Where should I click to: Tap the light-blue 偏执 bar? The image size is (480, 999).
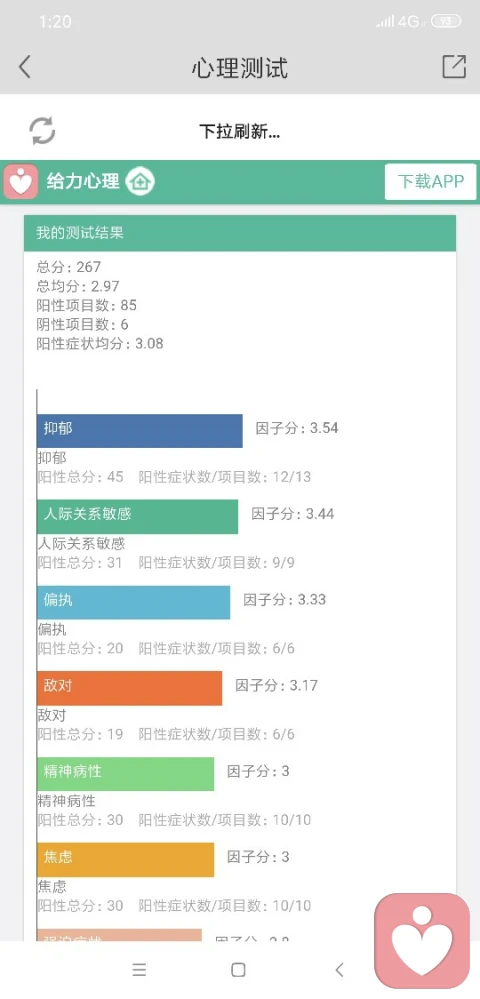point(133,603)
